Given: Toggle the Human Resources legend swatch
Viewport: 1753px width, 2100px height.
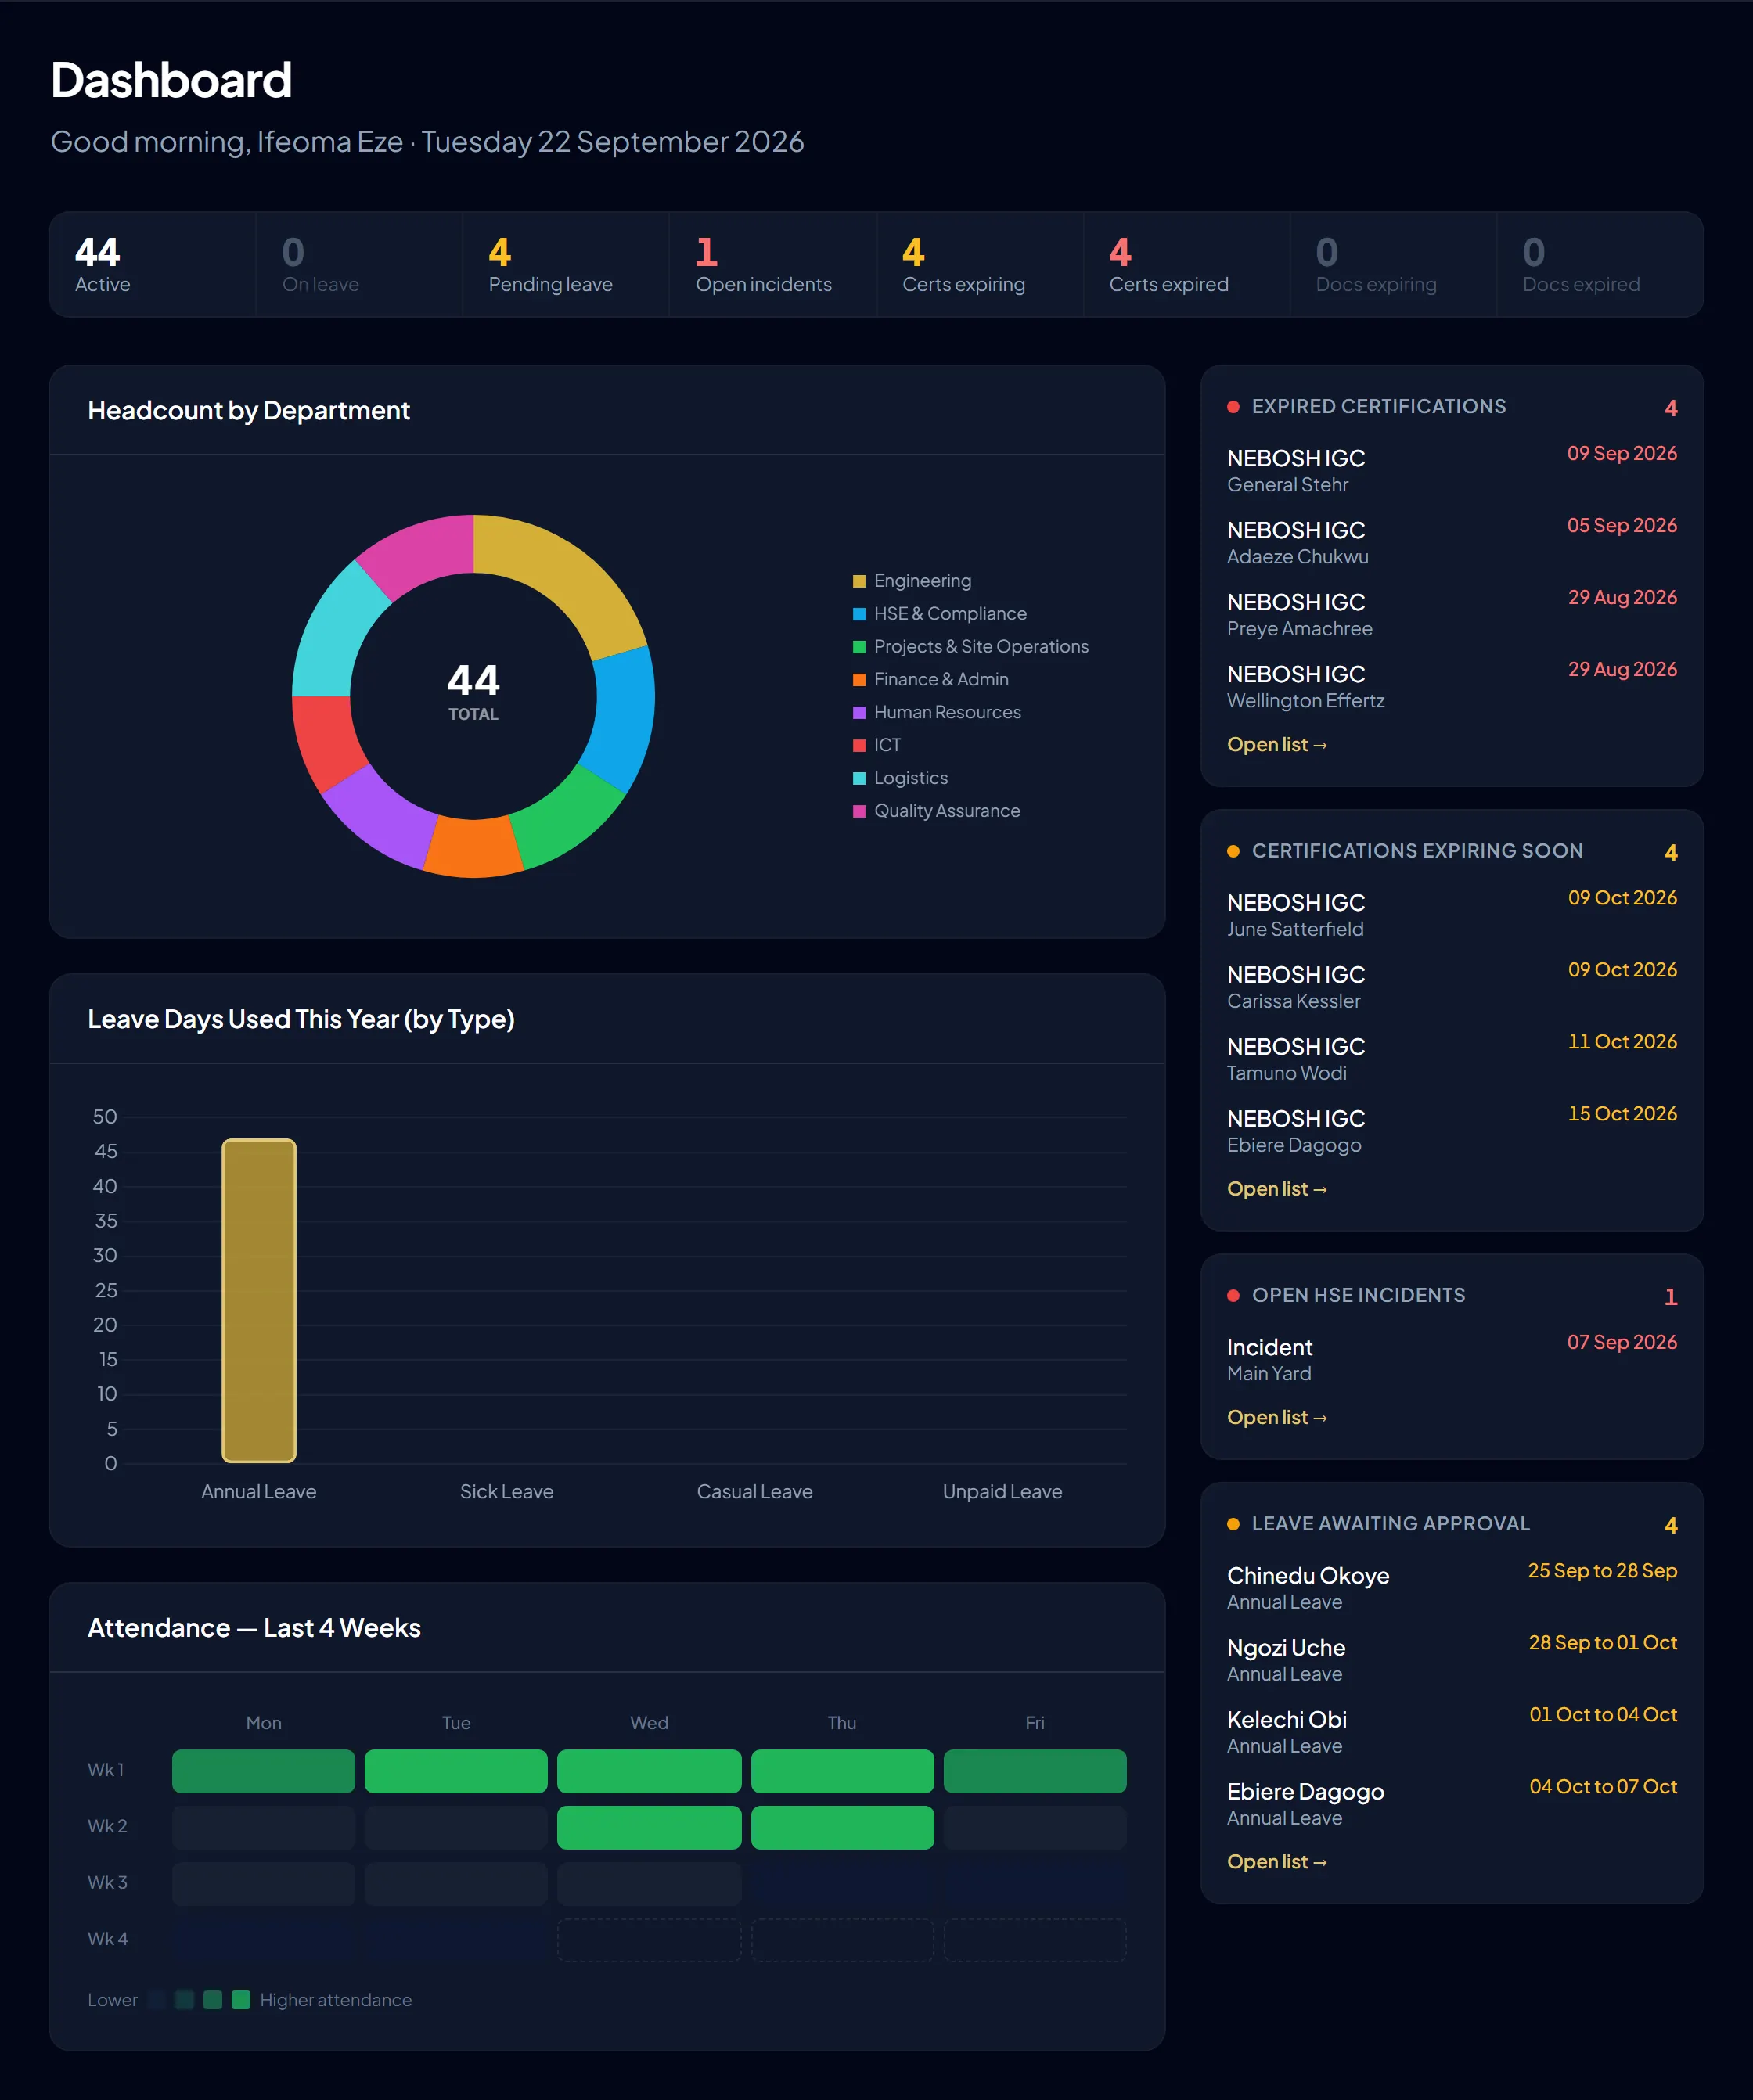Looking at the screenshot, I should [x=859, y=713].
